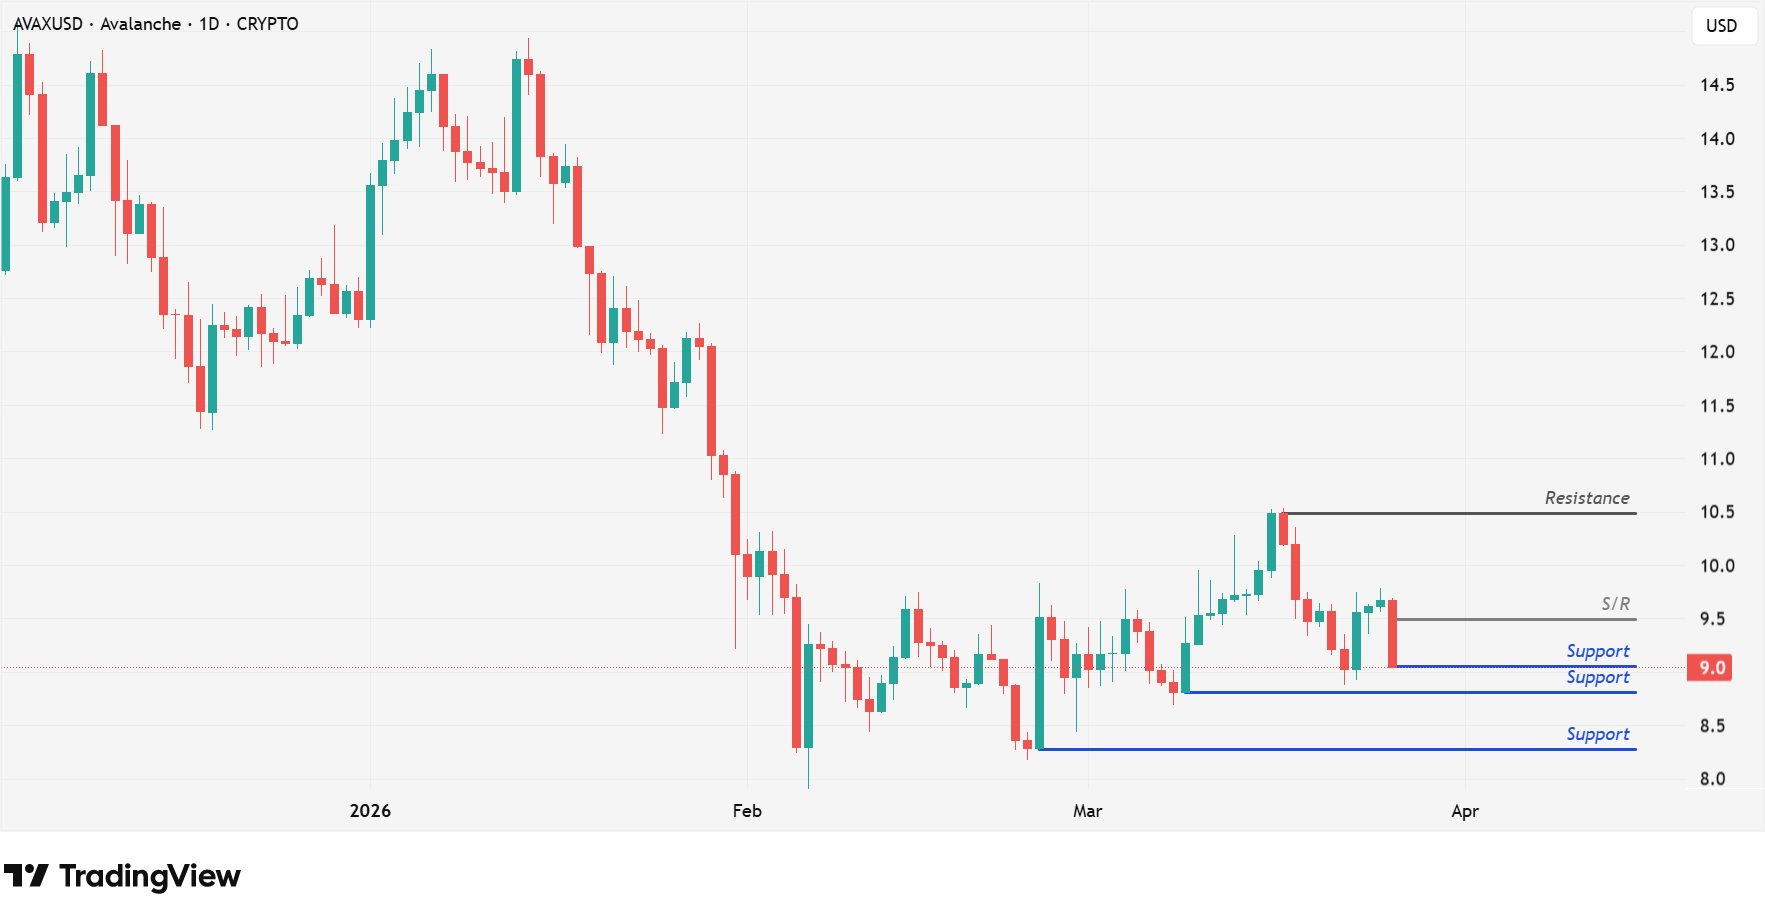Screen dimensions: 1765x921
Task: Click the 8.0 price scale label
Action: tap(1712, 779)
